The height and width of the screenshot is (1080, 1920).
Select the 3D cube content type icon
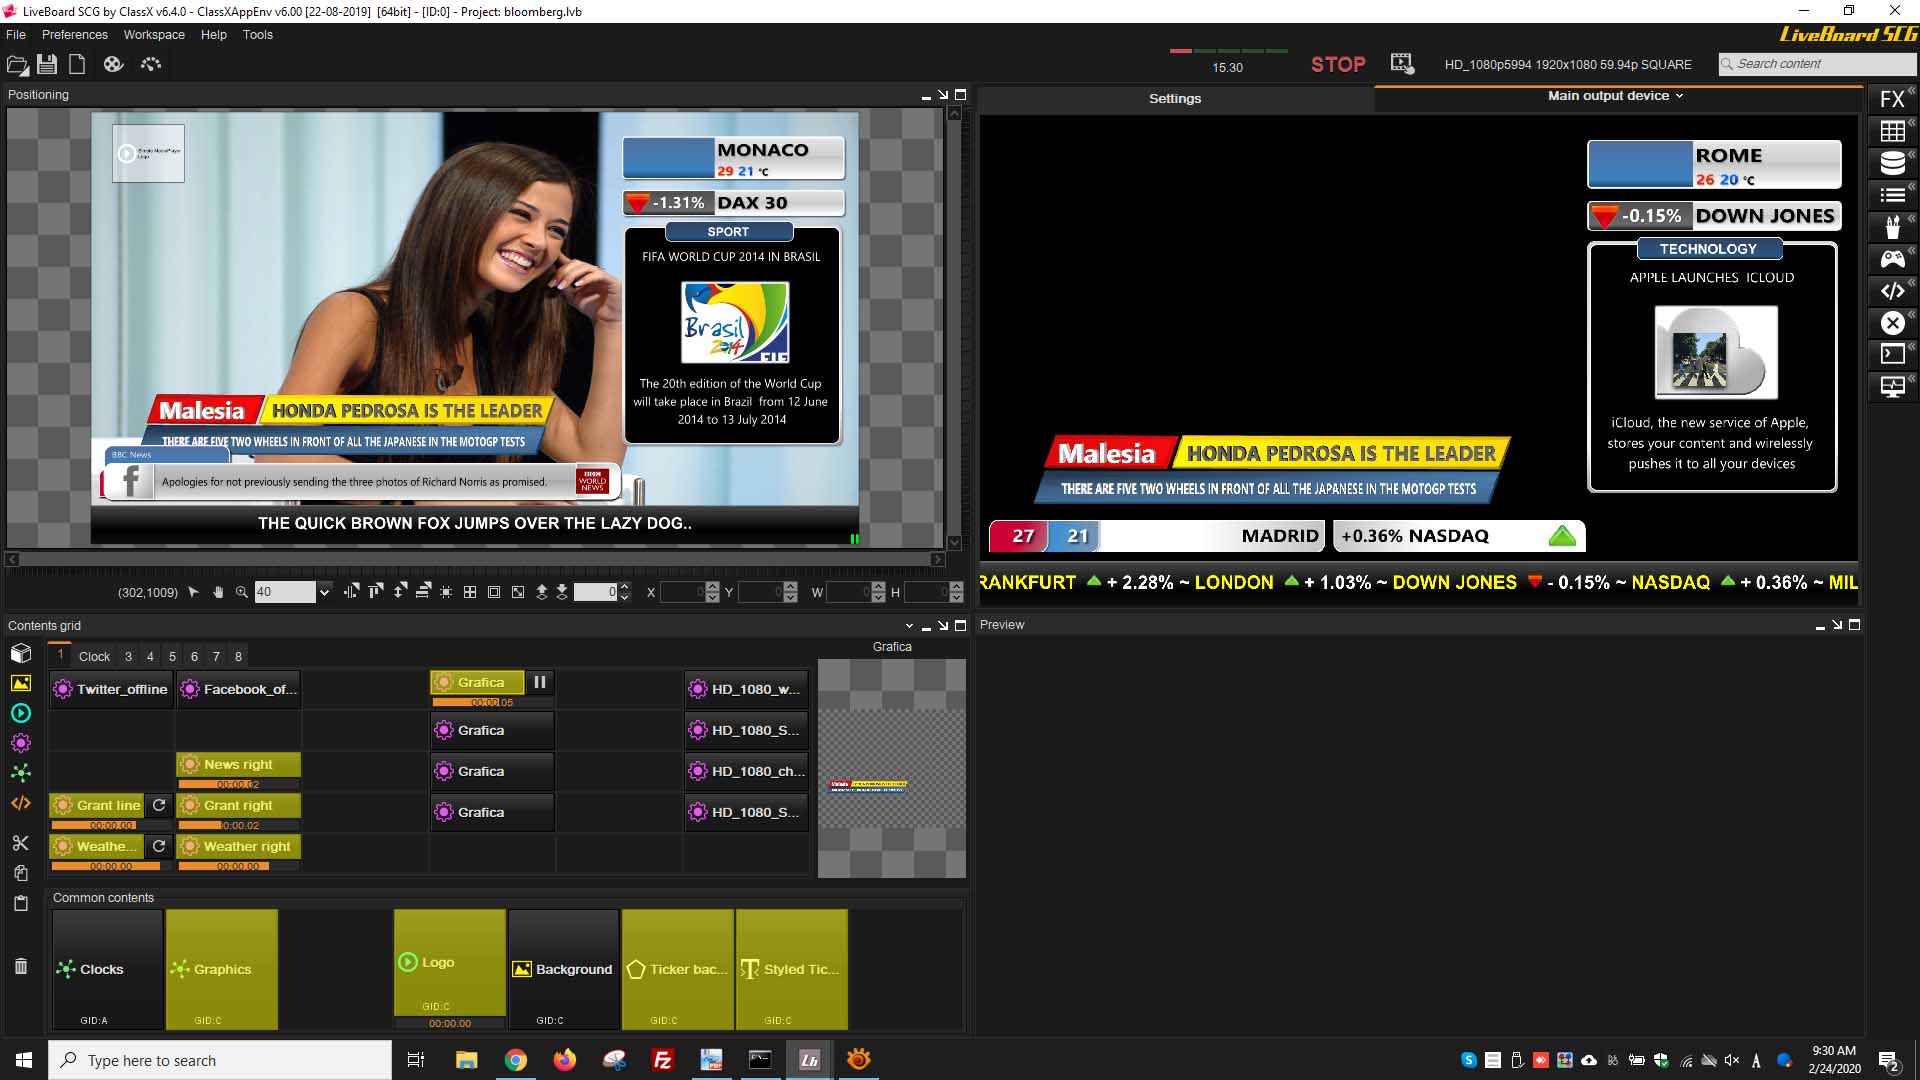coord(20,653)
